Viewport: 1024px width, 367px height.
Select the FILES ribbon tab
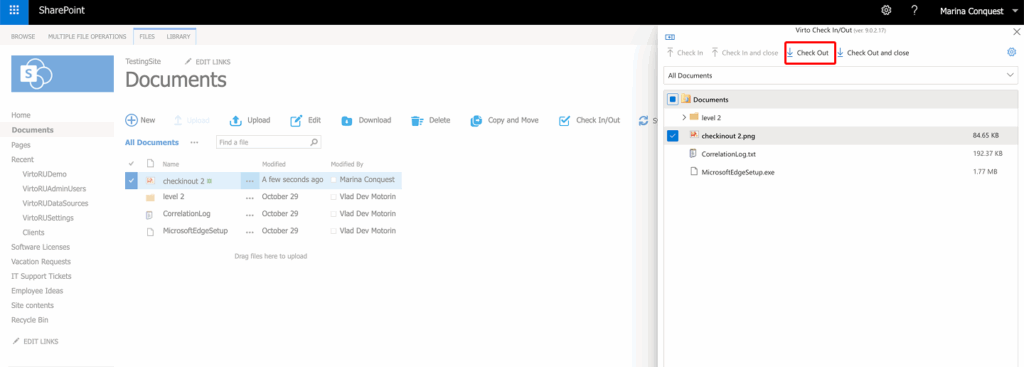coord(147,37)
